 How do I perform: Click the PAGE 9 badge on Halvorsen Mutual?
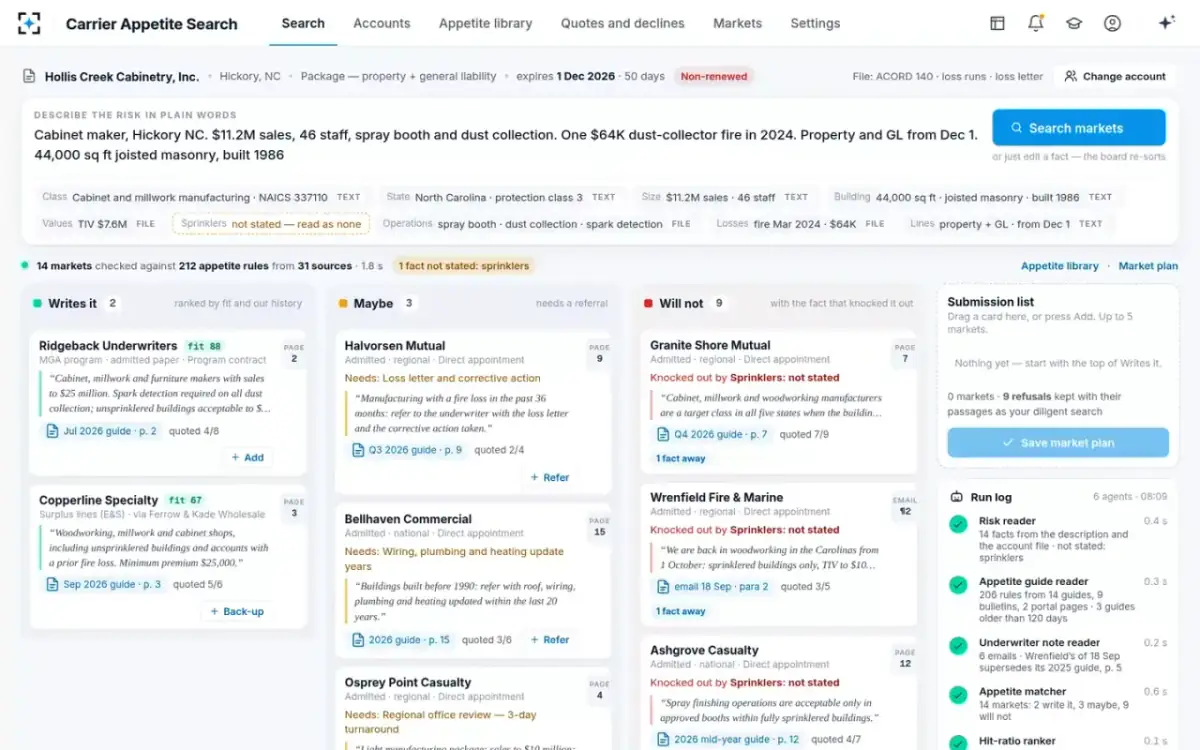click(599, 353)
